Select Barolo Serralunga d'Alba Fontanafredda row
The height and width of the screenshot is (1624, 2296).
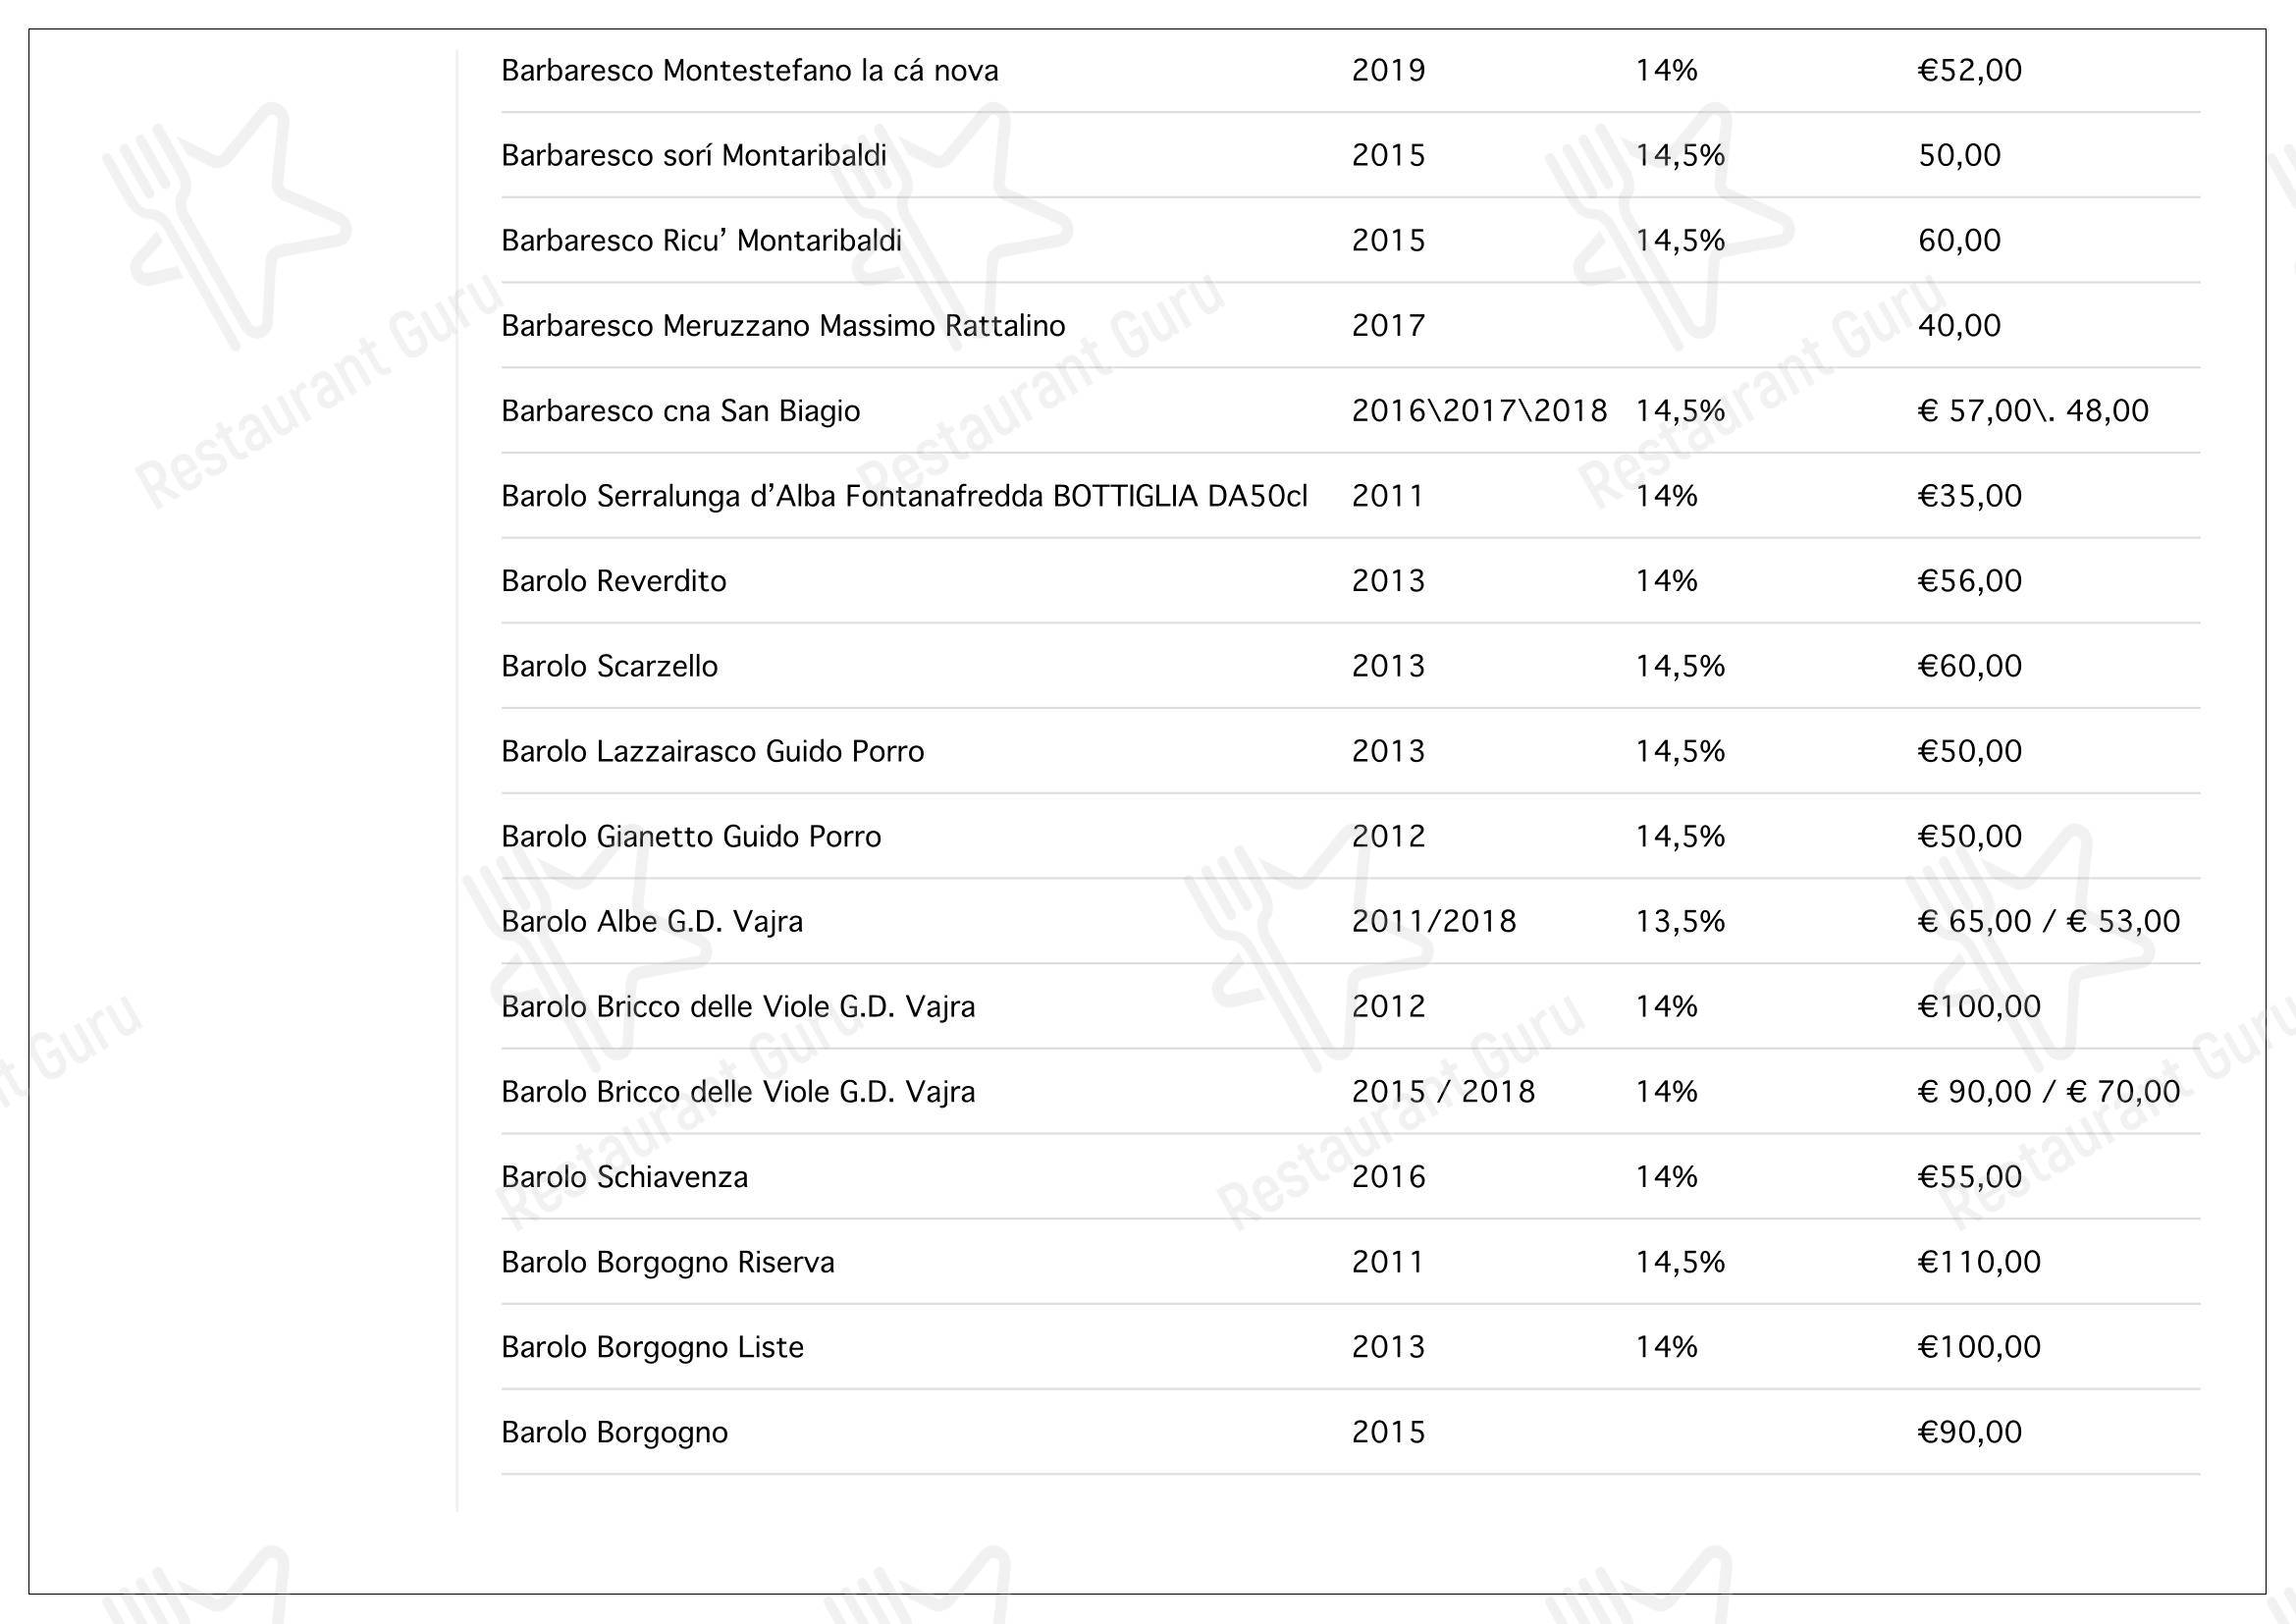[1350, 495]
